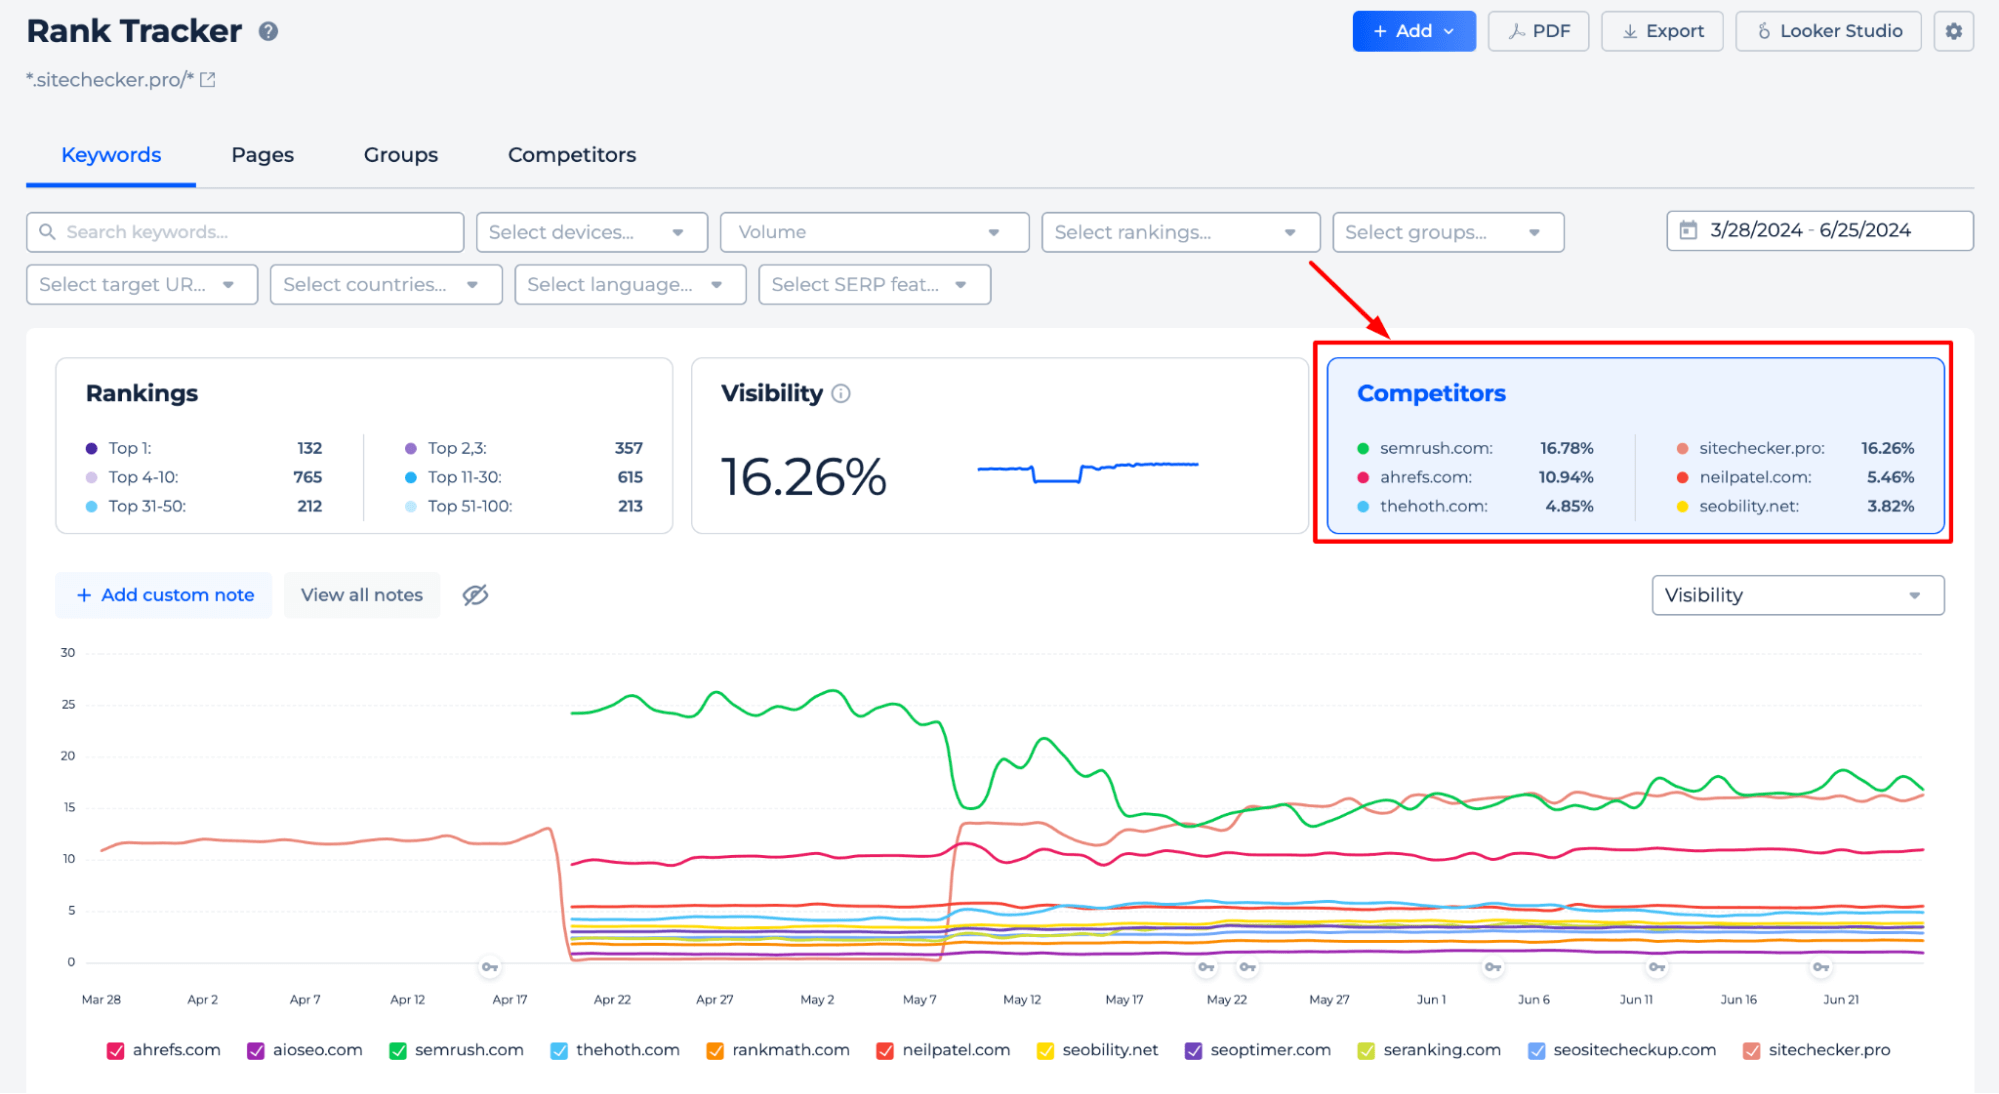Click the key note marker near Apr 17
1999x1094 pixels.
tap(490, 967)
